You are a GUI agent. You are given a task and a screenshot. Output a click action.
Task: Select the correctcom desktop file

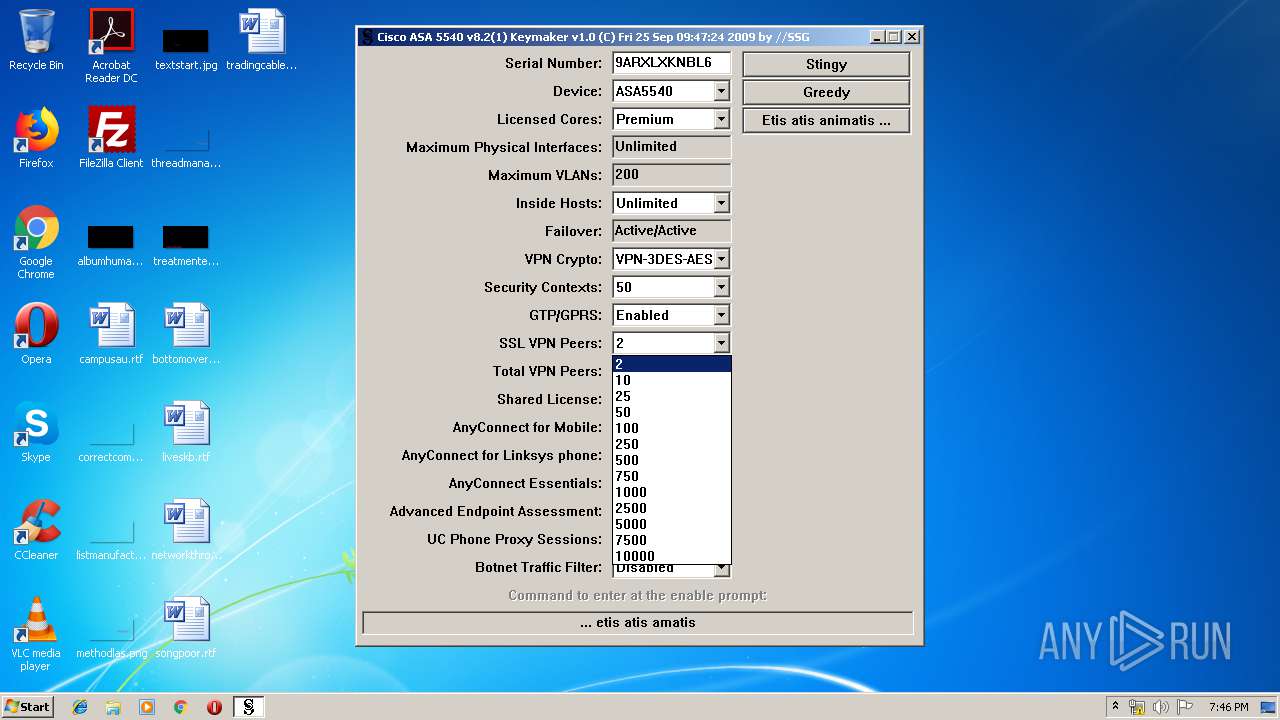(x=111, y=442)
